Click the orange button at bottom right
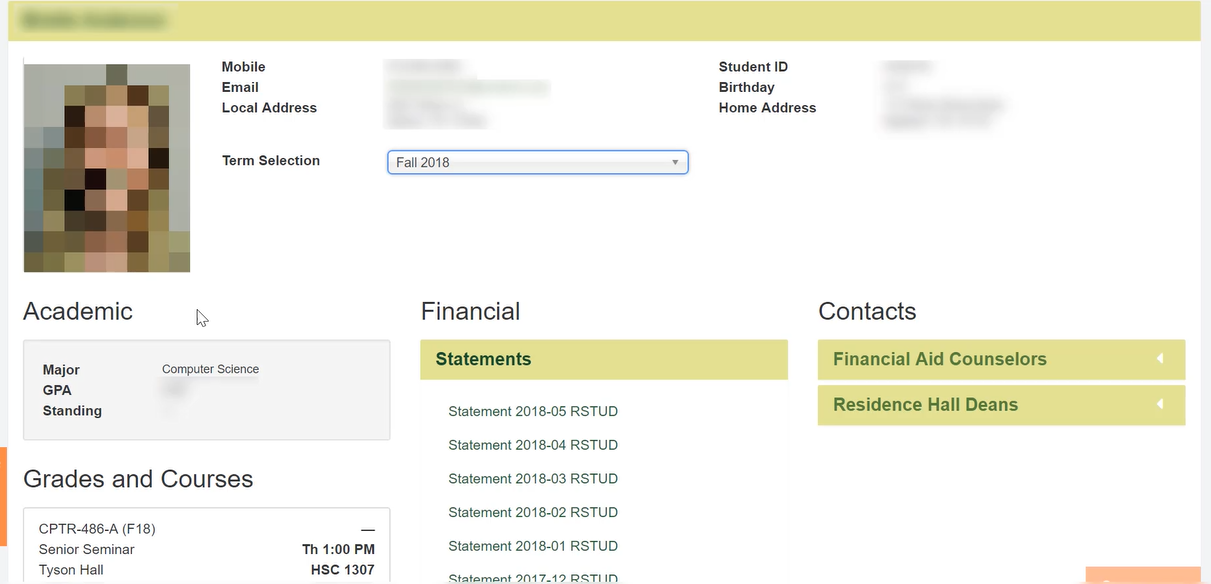Viewport: 1211px width, 584px height. [x=1142, y=576]
